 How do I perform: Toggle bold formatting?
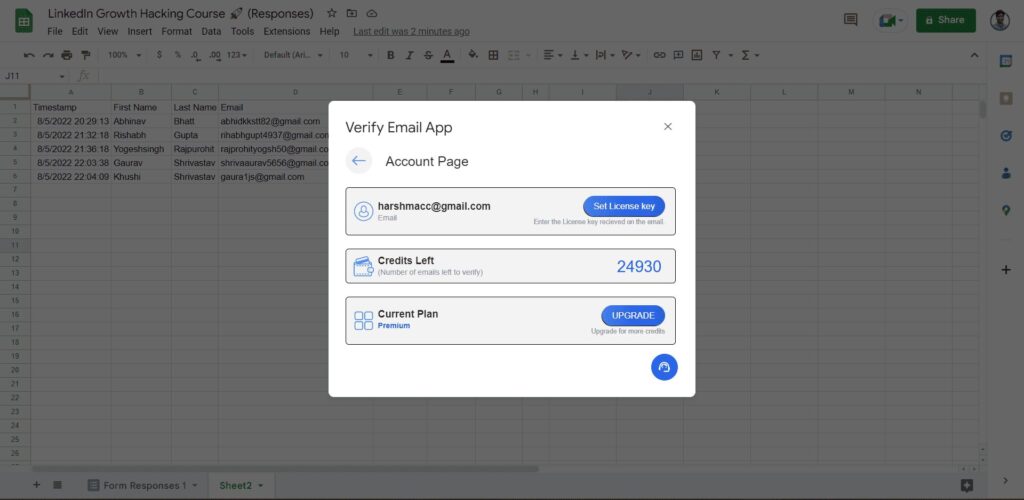click(391, 55)
